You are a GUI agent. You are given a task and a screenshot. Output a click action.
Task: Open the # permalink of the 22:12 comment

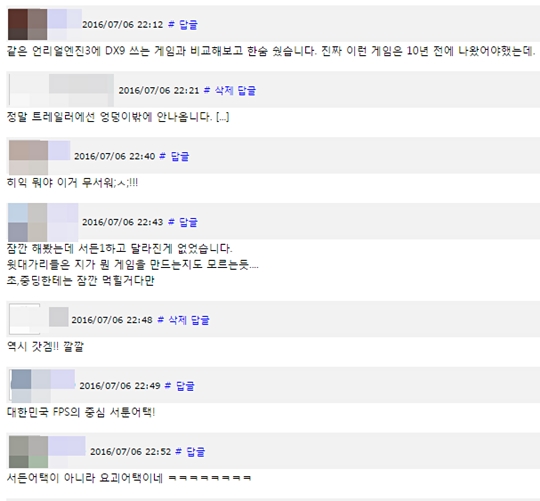[171, 24]
